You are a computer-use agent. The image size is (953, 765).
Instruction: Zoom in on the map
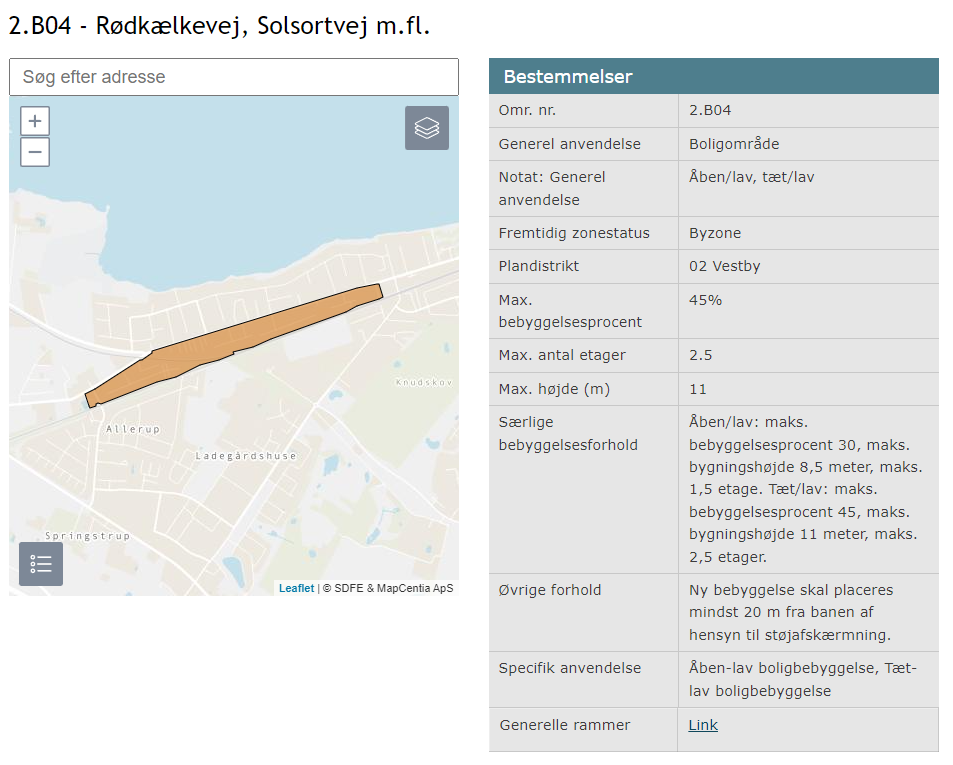coord(35,121)
